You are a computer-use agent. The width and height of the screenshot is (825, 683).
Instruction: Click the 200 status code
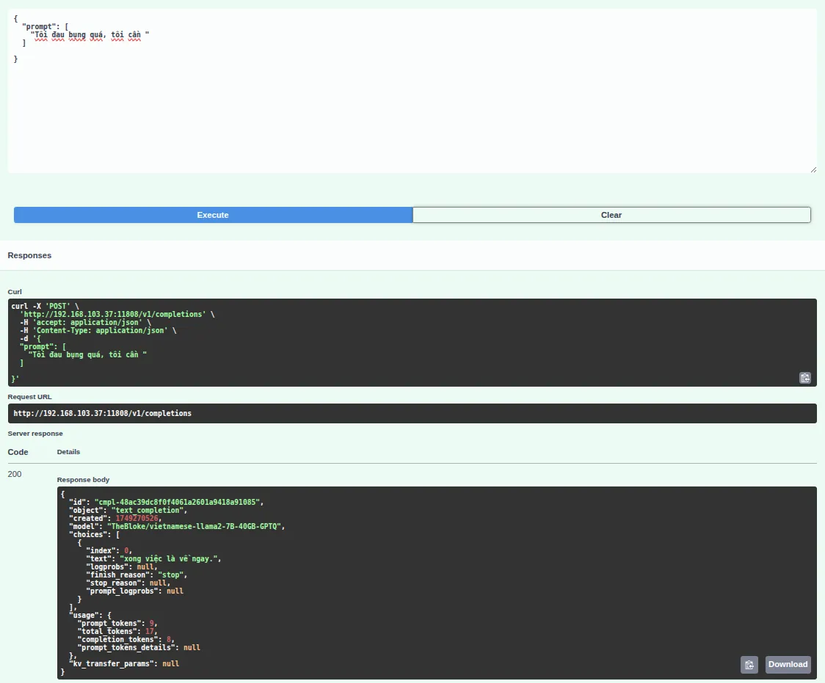(x=15, y=474)
